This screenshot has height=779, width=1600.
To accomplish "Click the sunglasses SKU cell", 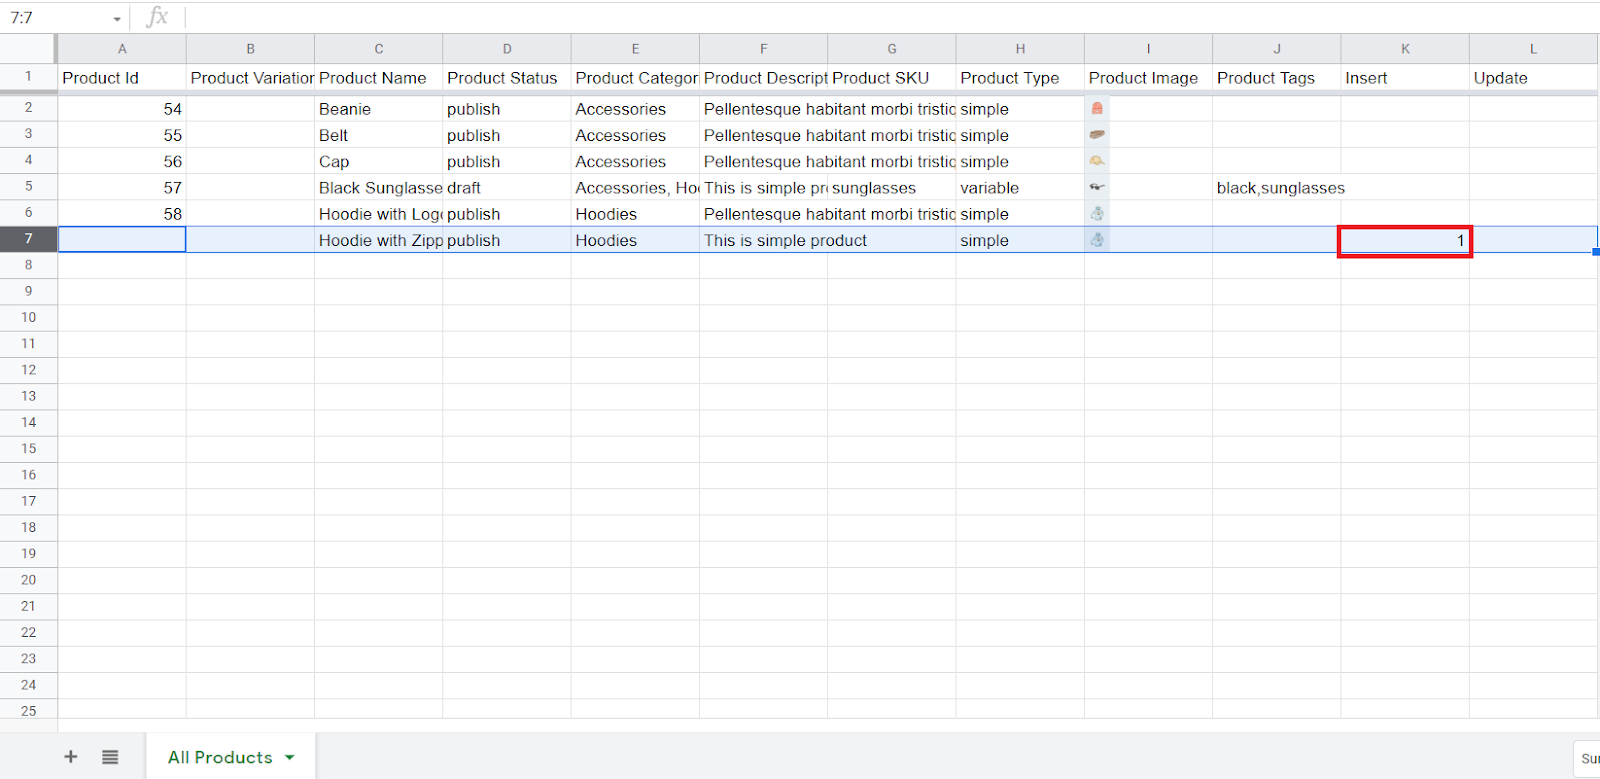I will tap(892, 187).
